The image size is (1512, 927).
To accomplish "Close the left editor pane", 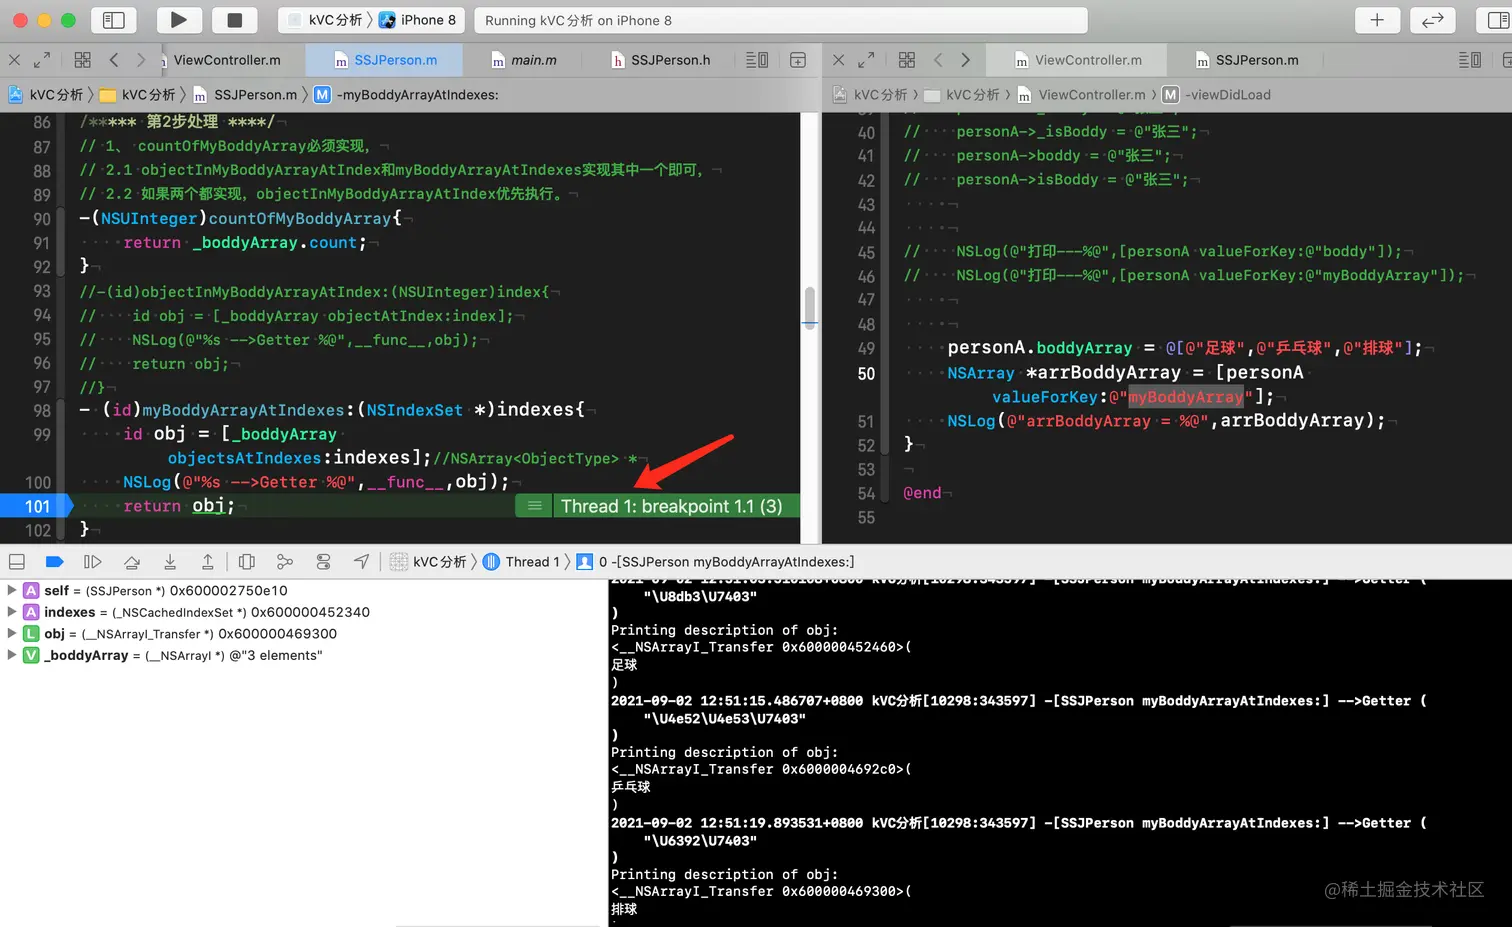I will (x=14, y=60).
